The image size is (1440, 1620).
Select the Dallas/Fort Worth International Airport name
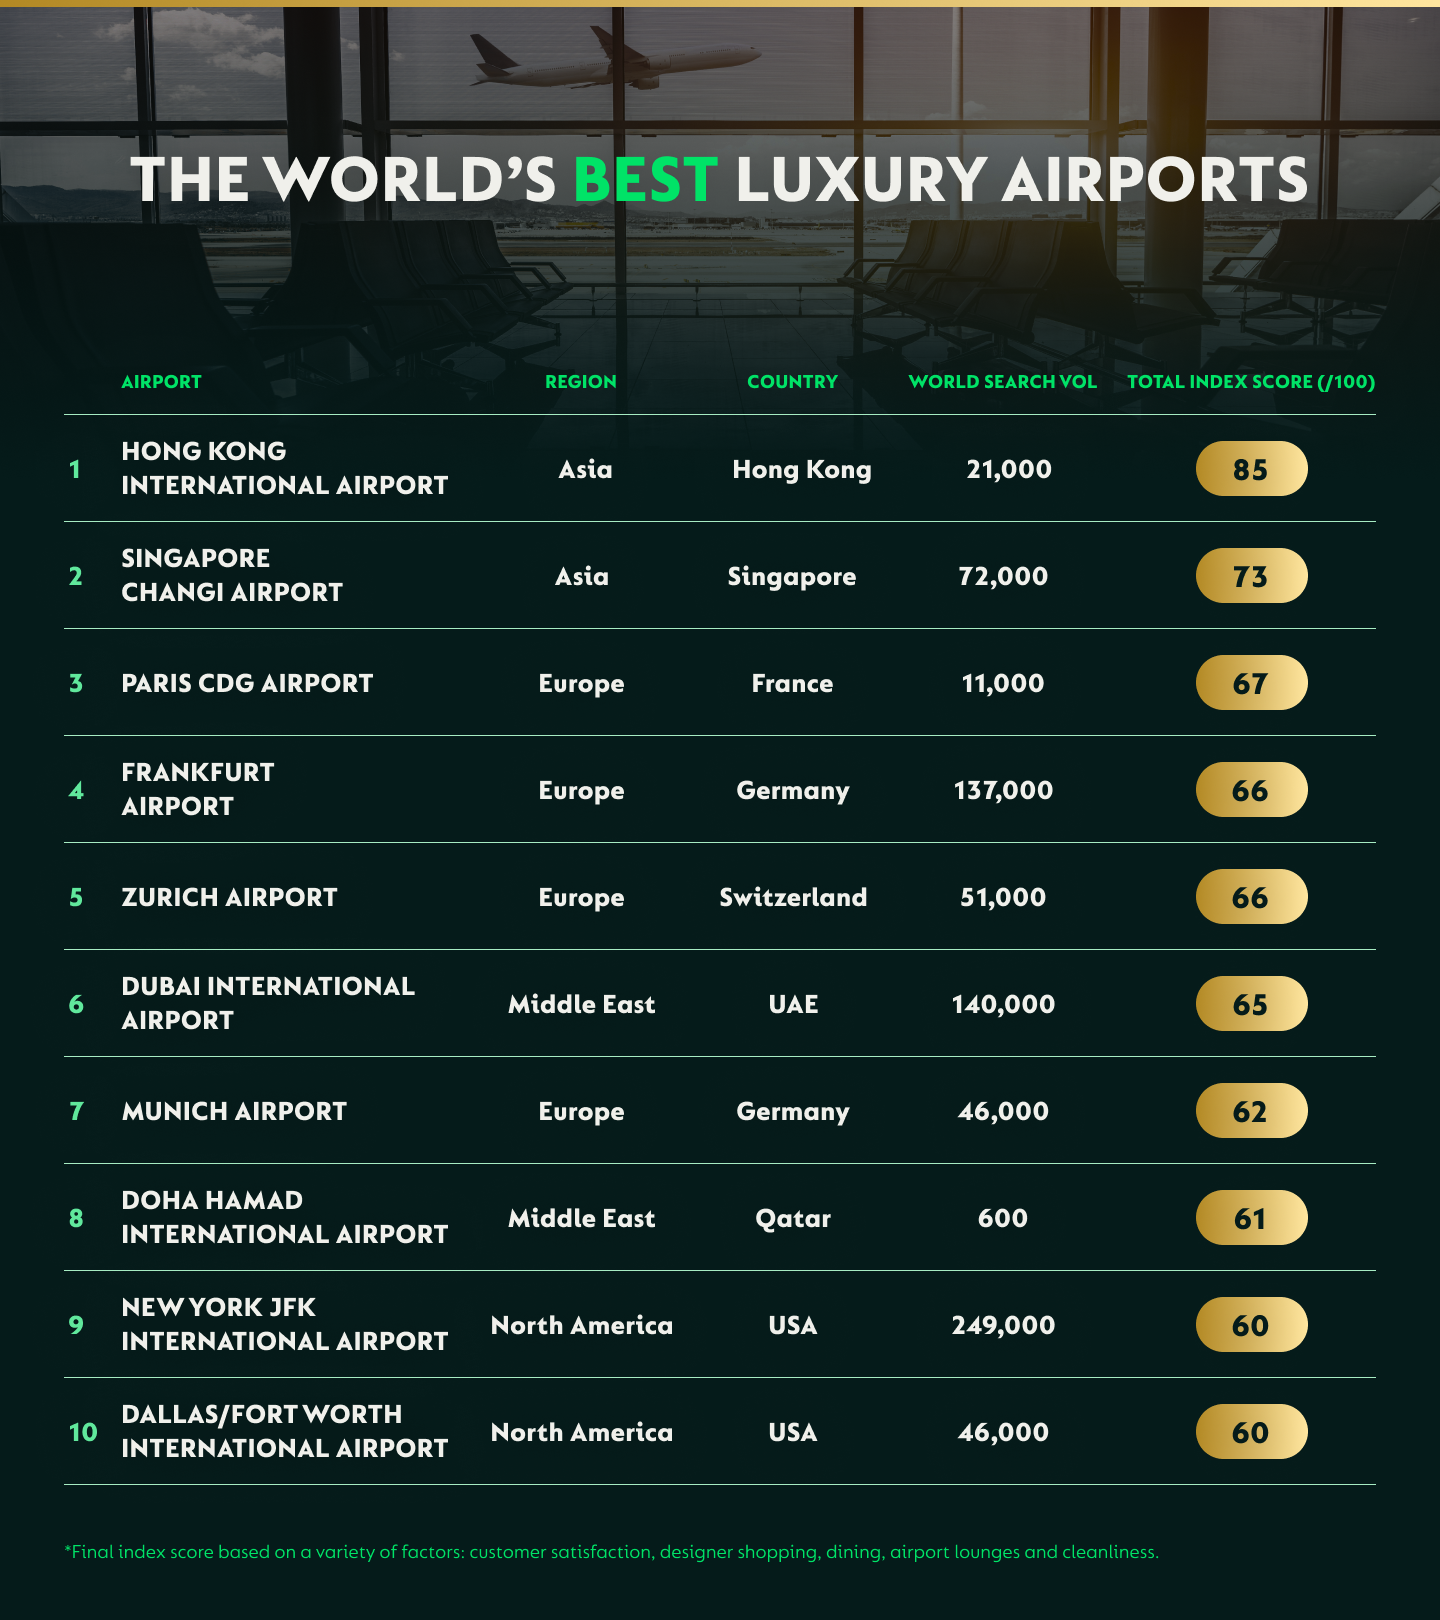(284, 1431)
